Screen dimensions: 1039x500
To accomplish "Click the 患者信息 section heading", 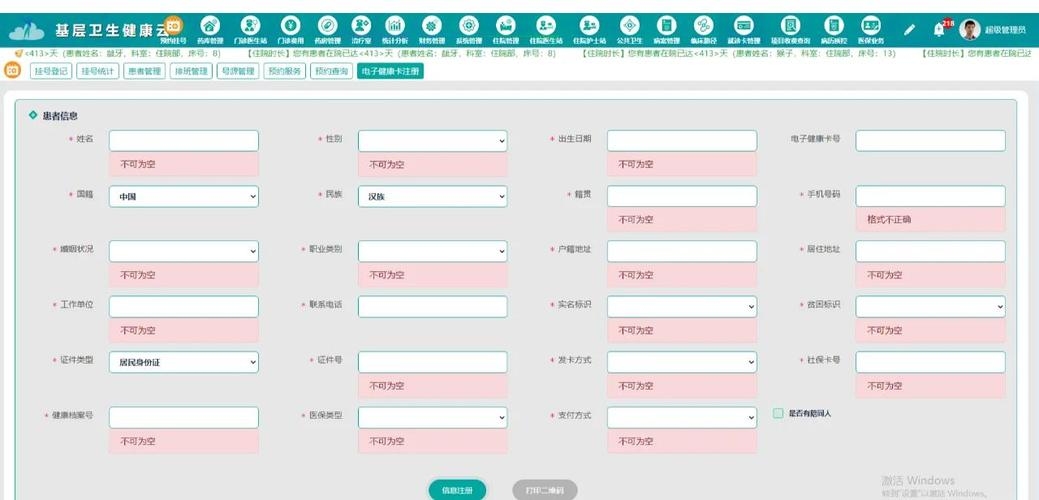I will pyautogui.click(x=60, y=116).
